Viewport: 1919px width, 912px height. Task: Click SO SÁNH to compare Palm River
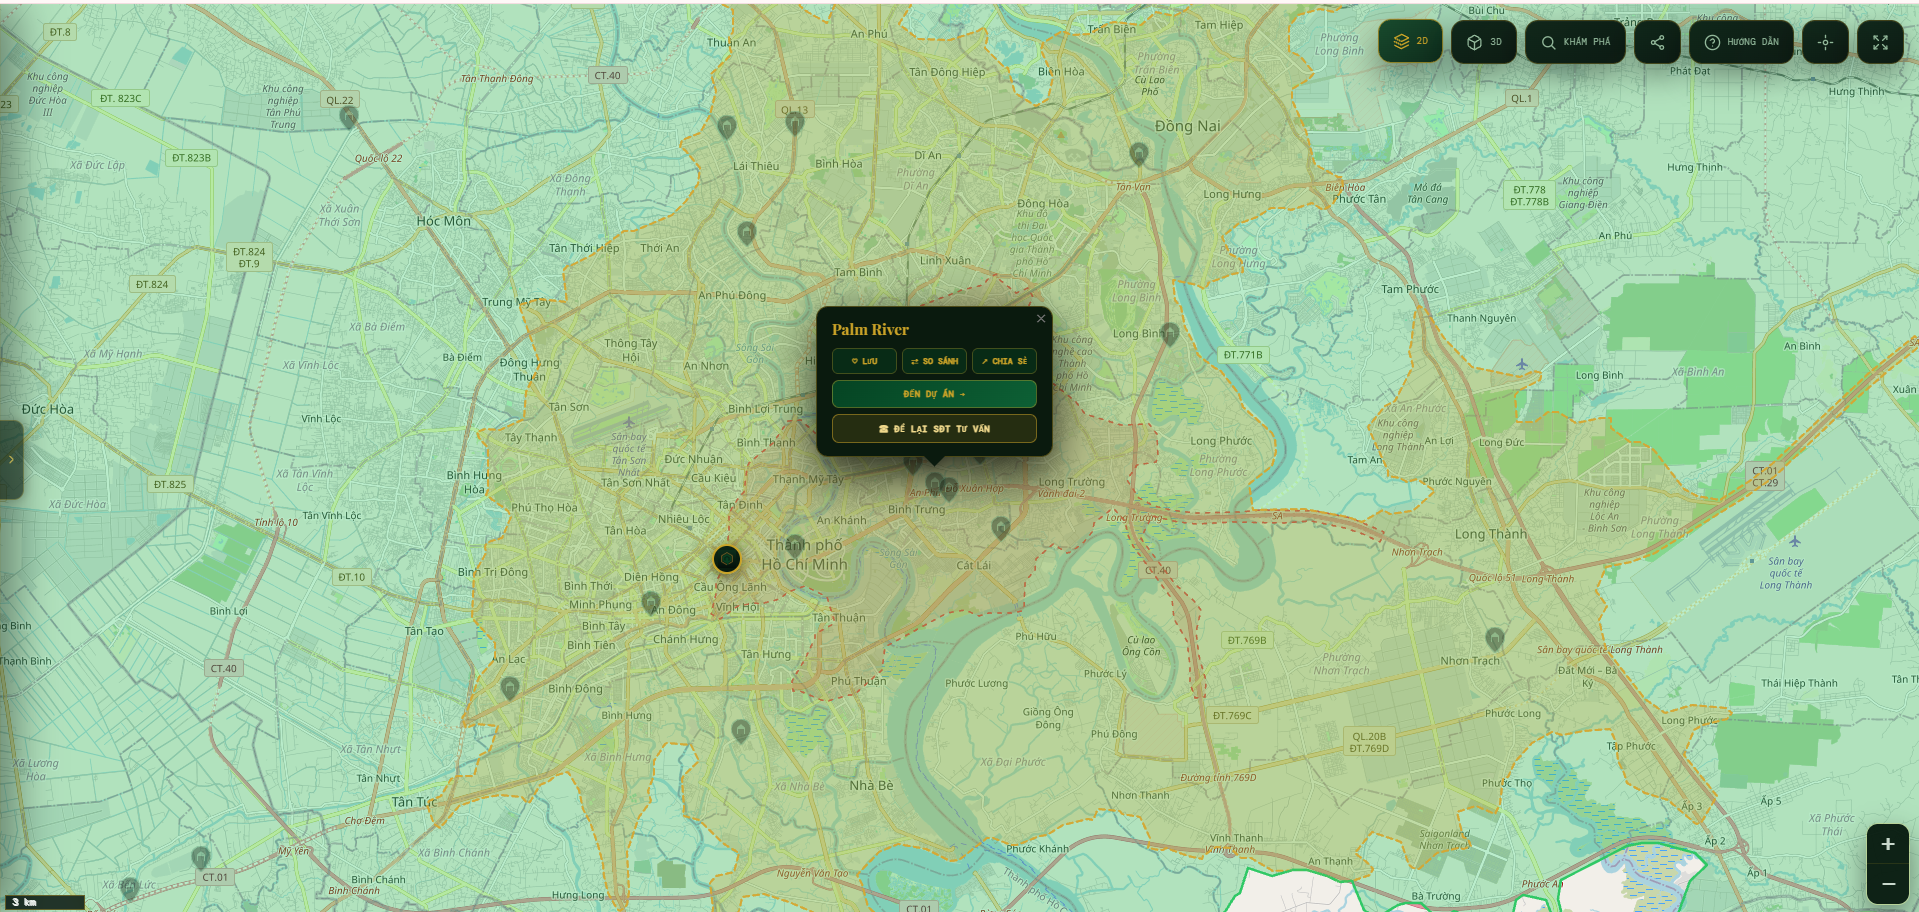tap(934, 361)
